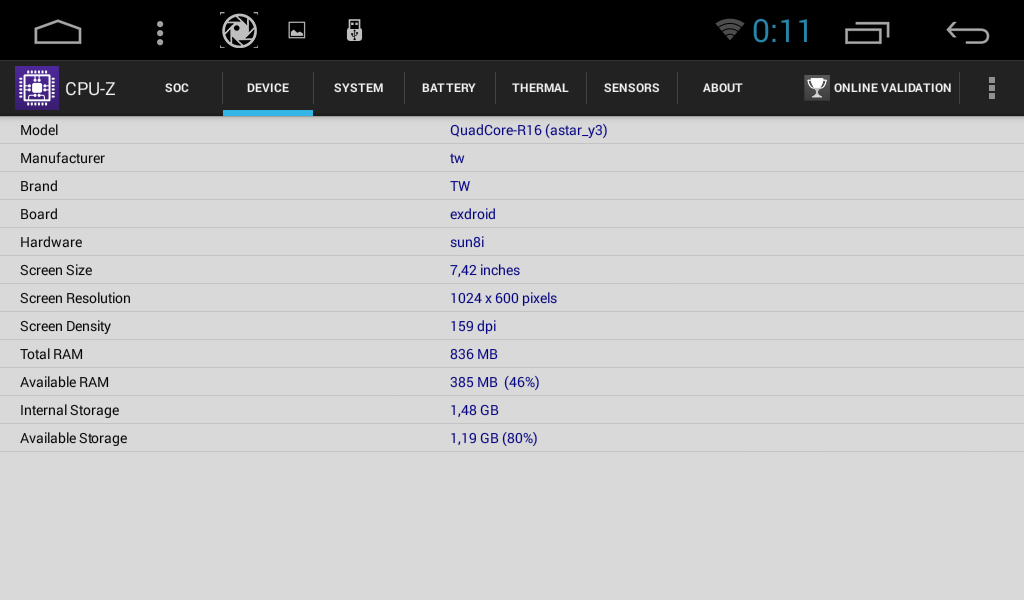Select the Model label row

(x=39, y=130)
